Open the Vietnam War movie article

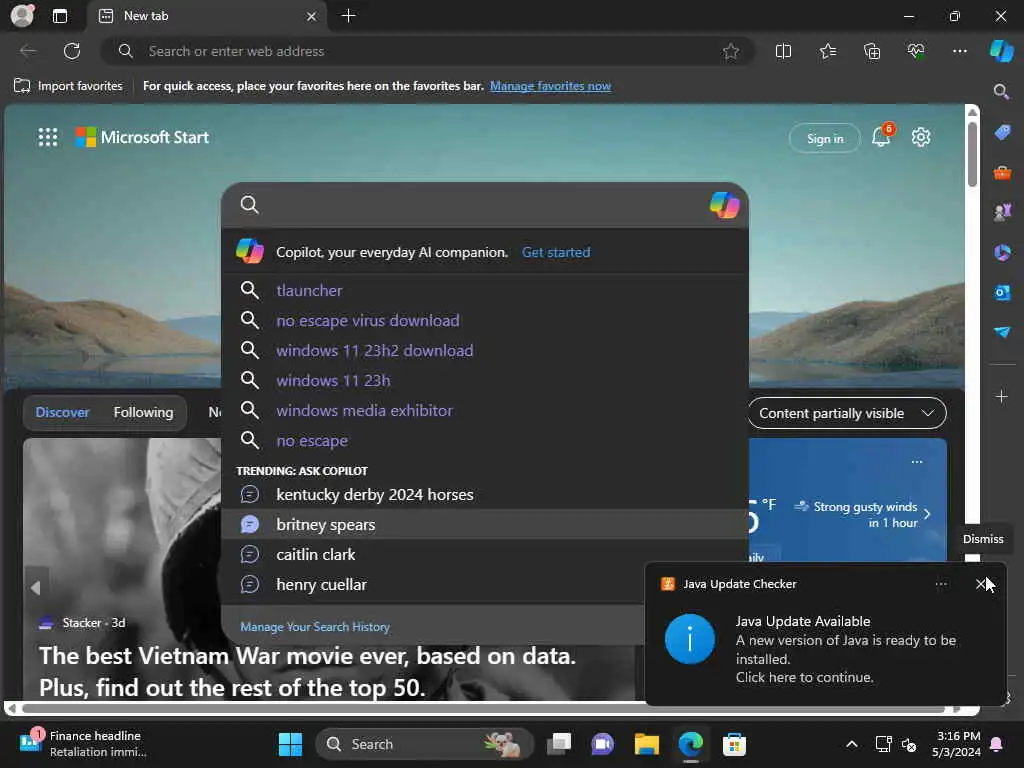click(307, 671)
